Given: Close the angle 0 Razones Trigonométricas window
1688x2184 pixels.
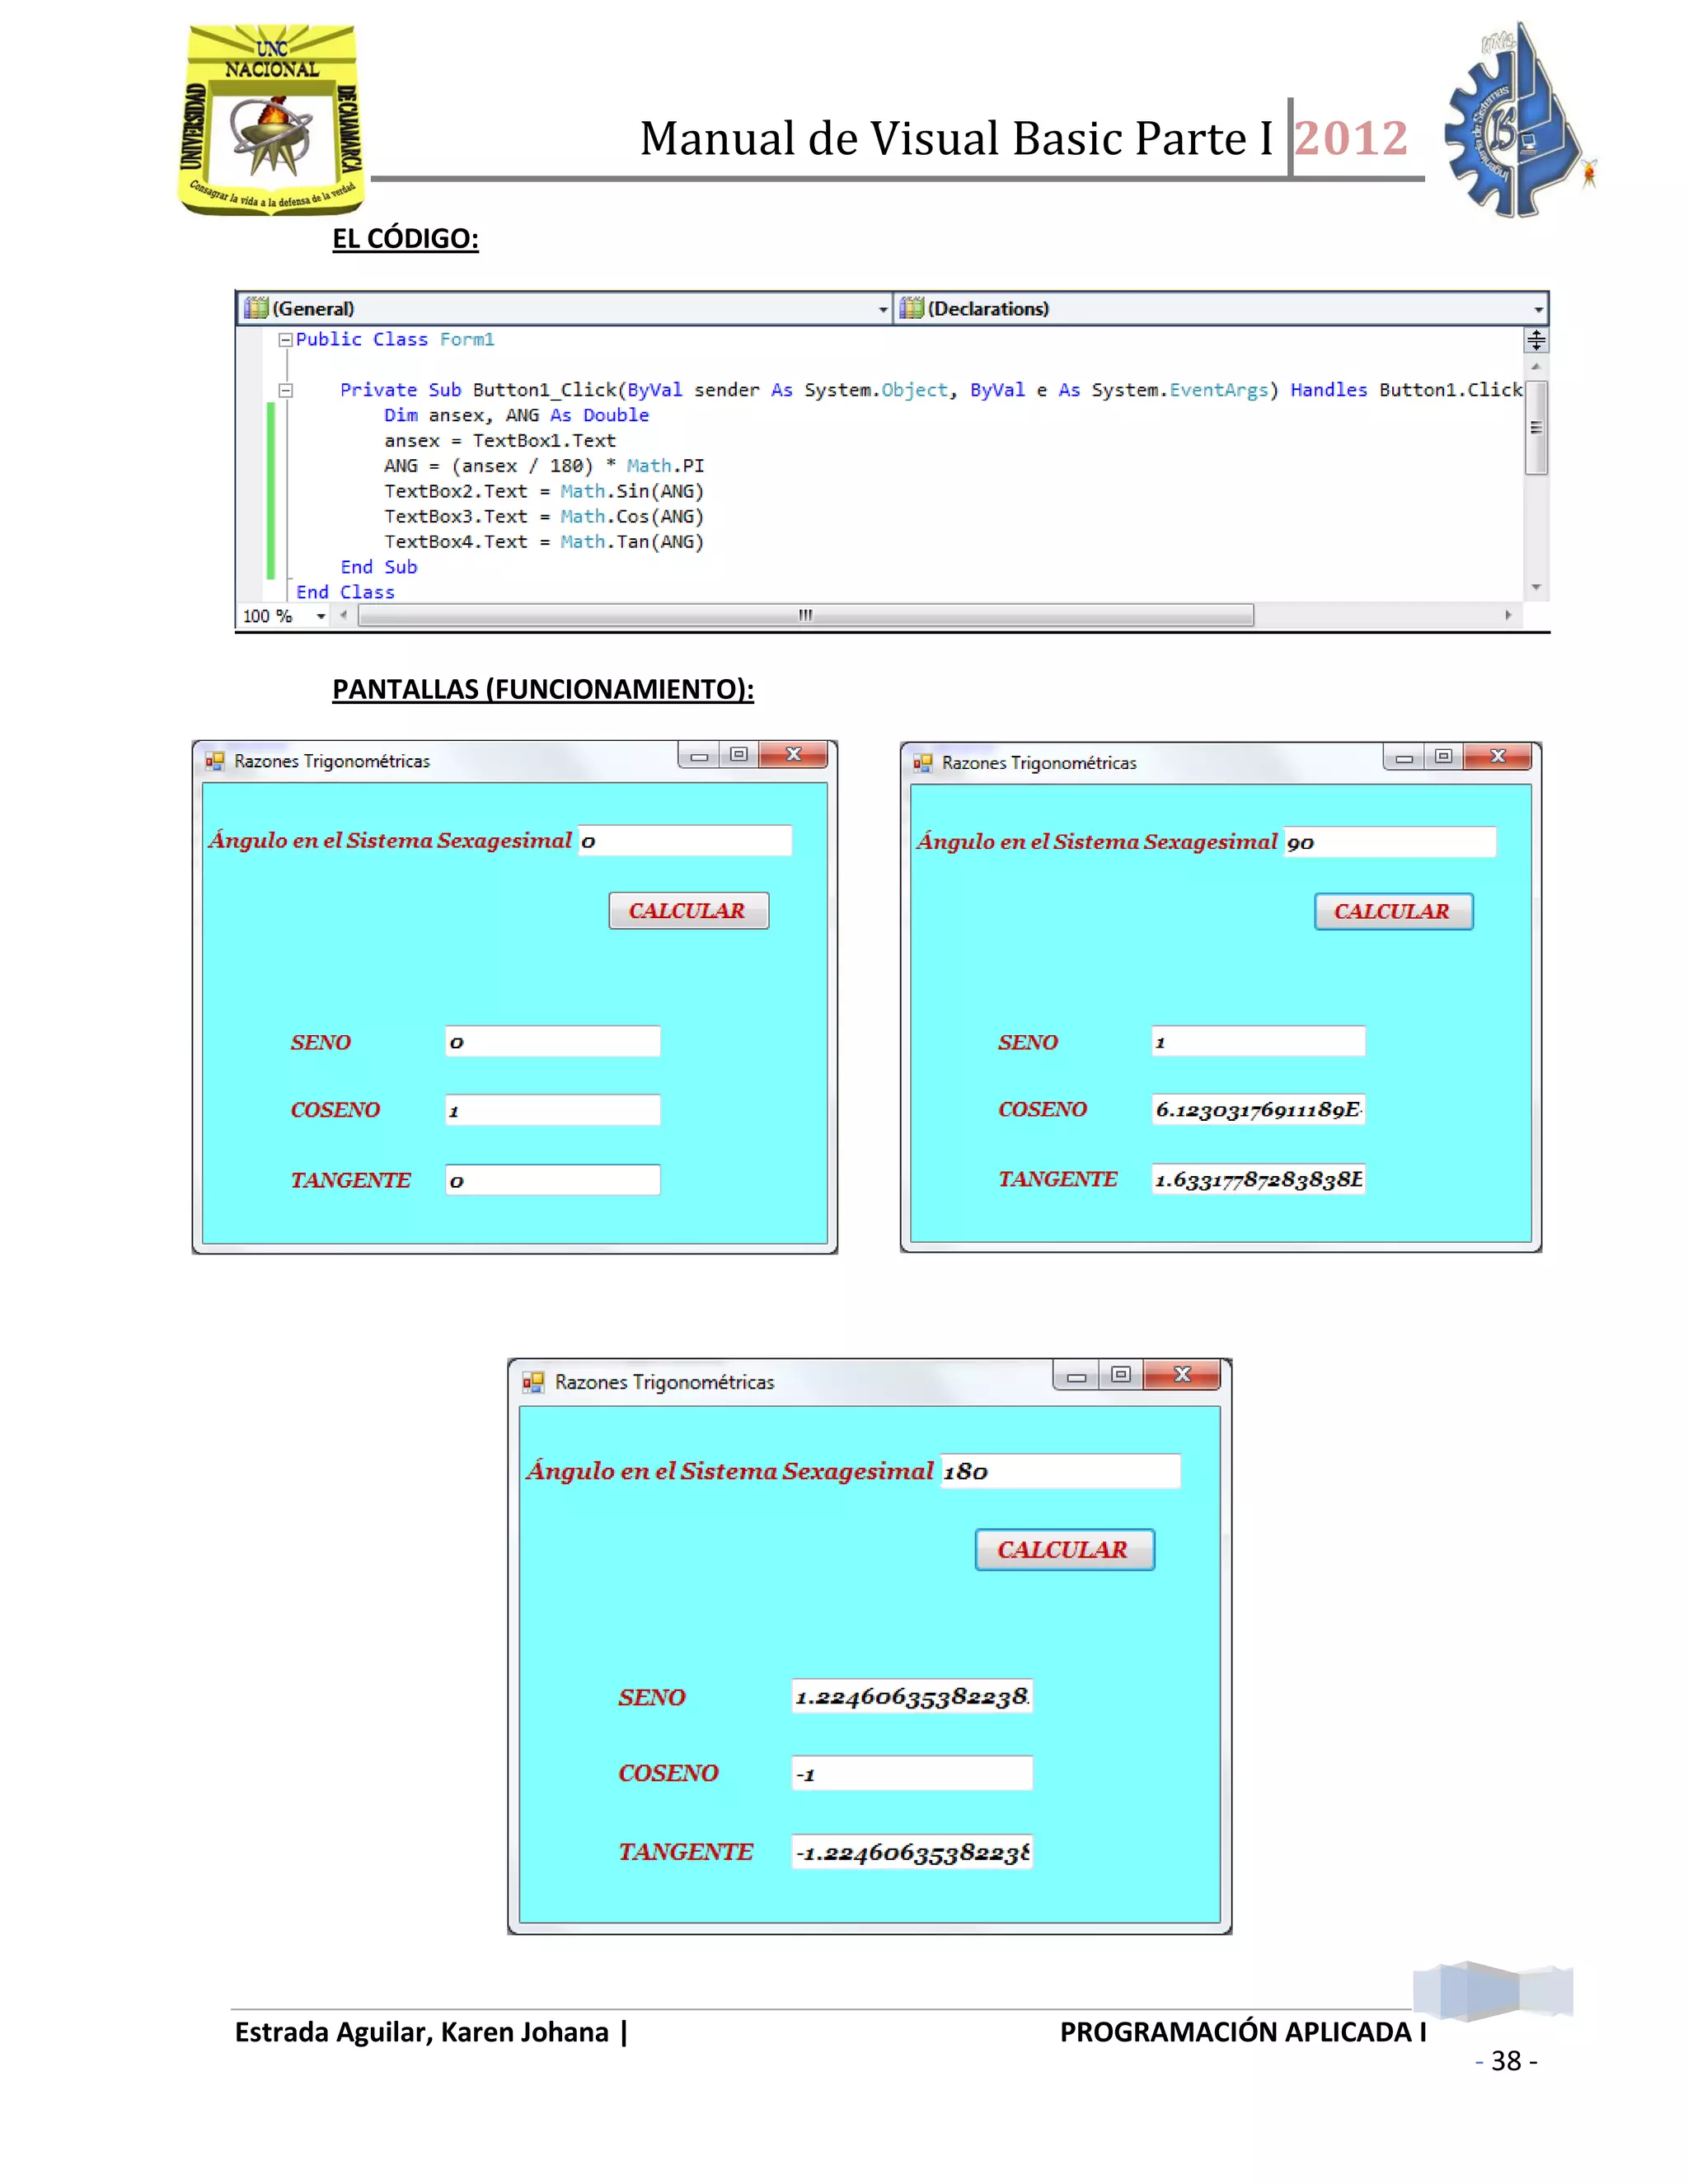Looking at the screenshot, I should [x=794, y=755].
